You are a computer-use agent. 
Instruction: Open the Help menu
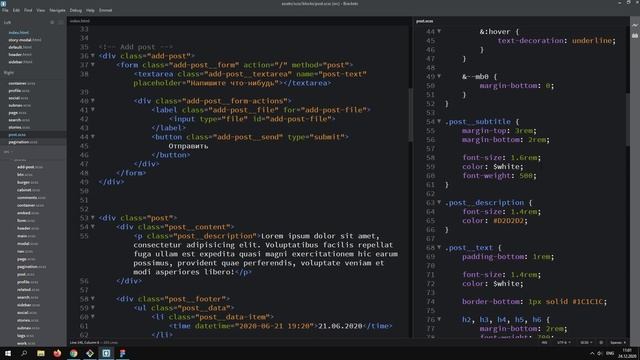[x=90, y=10]
